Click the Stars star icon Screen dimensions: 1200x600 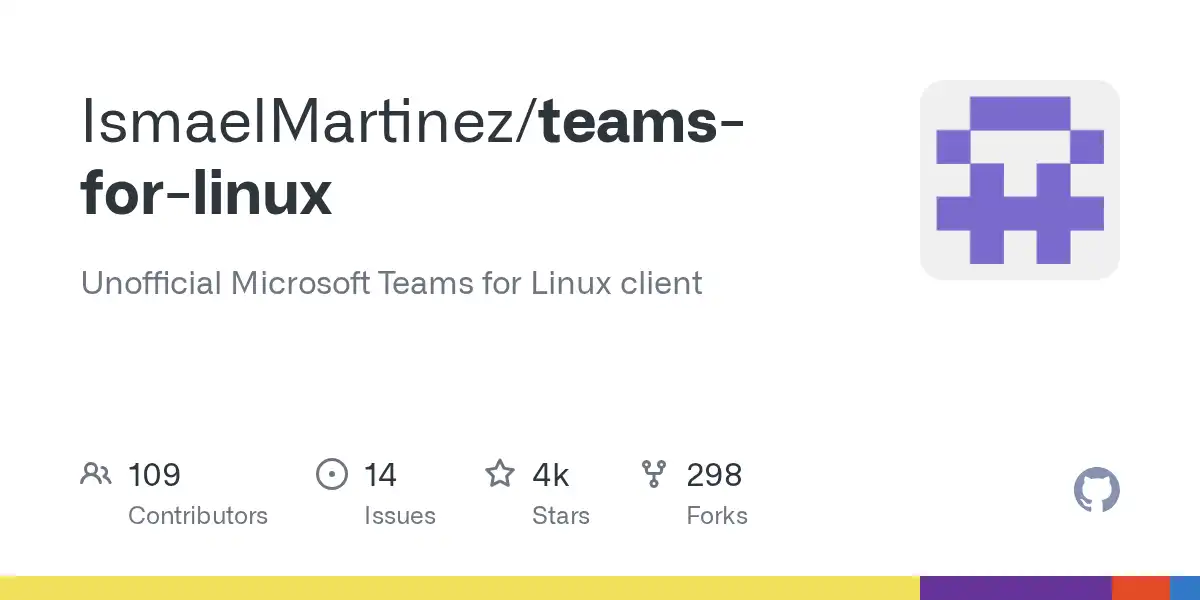(x=500, y=474)
